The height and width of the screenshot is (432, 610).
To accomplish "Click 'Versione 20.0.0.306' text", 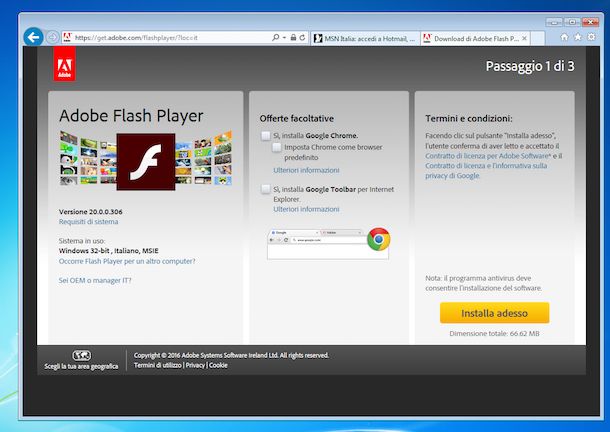I will pyautogui.click(x=91, y=212).
